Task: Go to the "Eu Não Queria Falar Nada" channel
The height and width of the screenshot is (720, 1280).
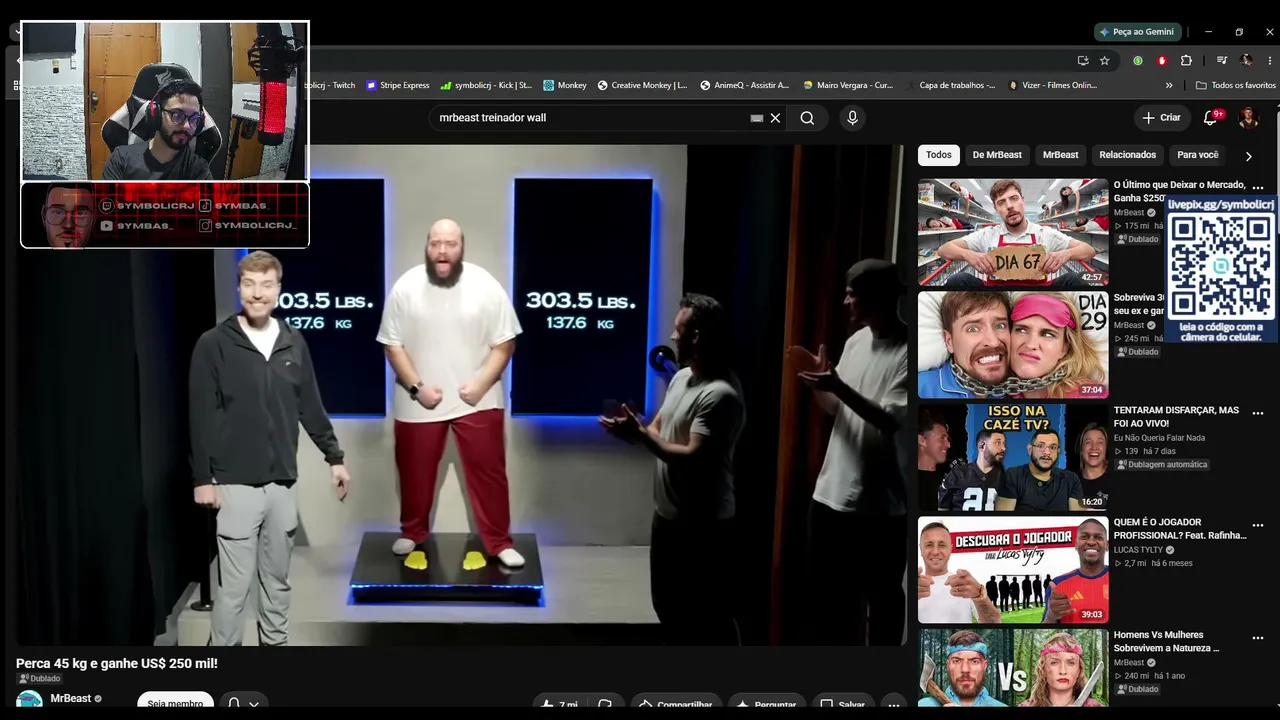Action: [1159, 438]
